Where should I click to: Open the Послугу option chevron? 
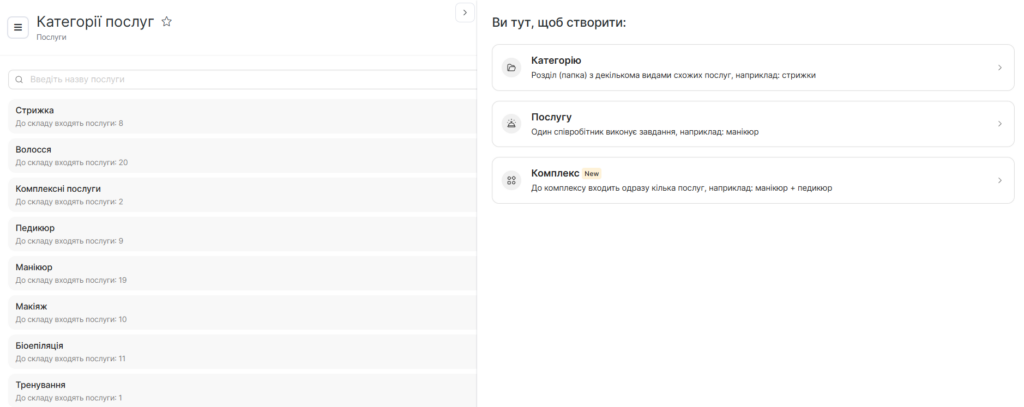click(999, 124)
